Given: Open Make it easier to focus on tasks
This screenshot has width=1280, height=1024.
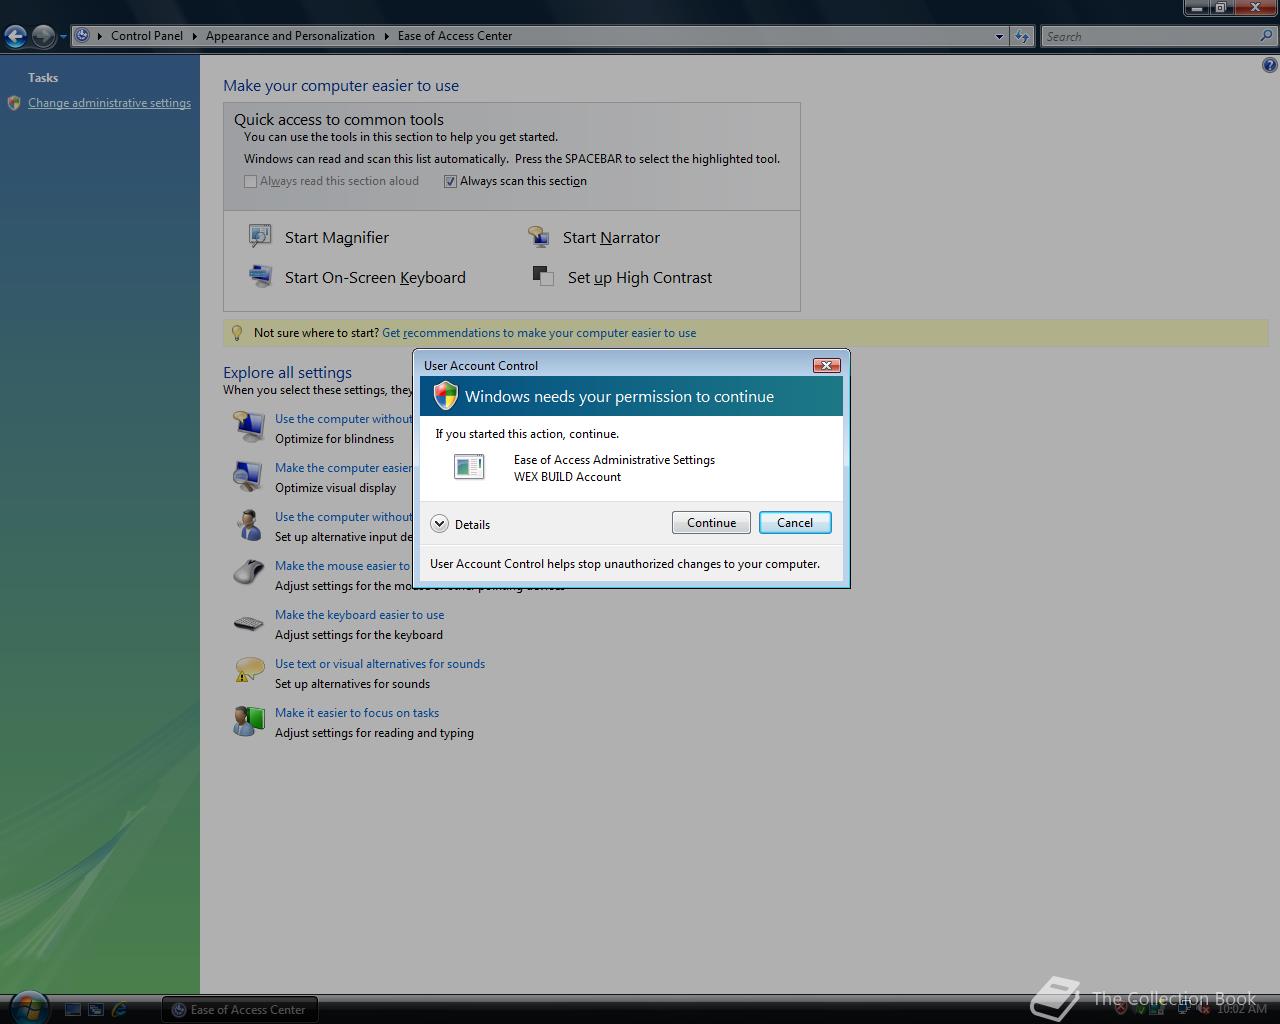Looking at the screenshot, I should [357, 713].
